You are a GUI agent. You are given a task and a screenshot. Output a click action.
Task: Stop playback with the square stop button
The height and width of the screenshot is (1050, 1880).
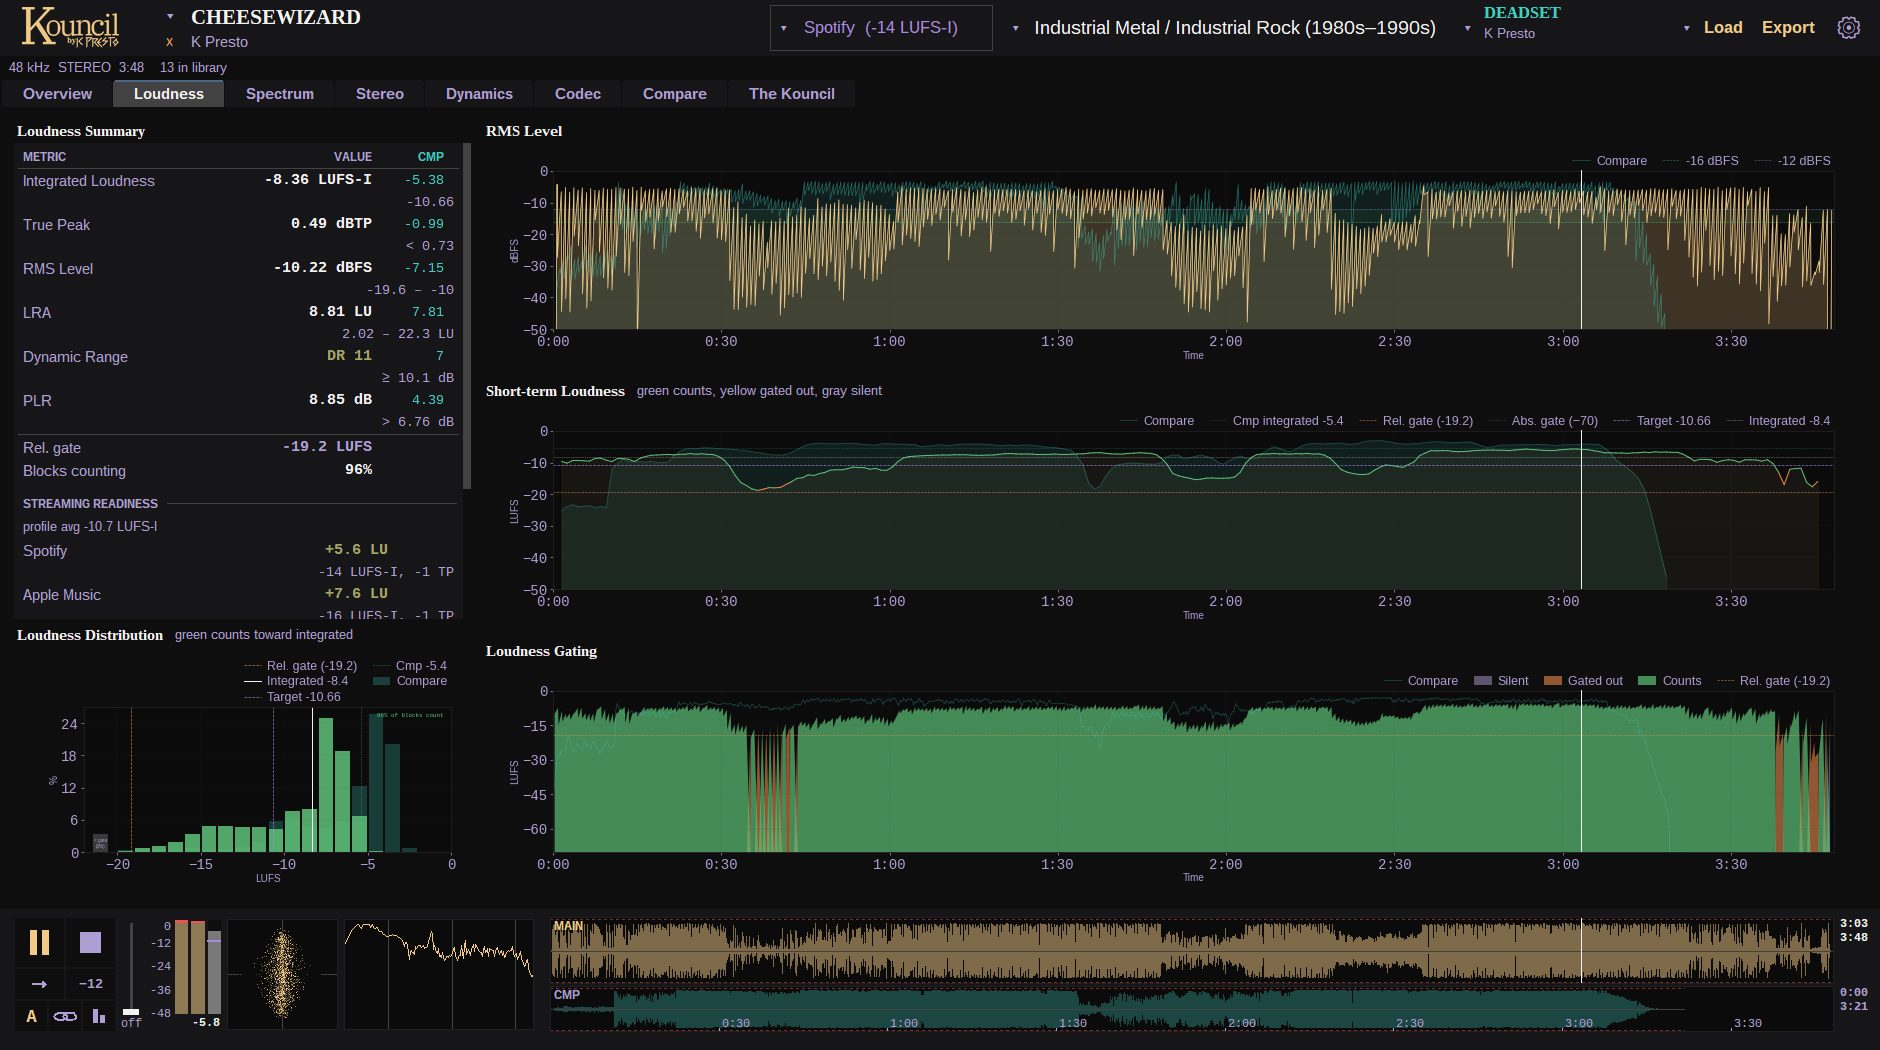90,943
